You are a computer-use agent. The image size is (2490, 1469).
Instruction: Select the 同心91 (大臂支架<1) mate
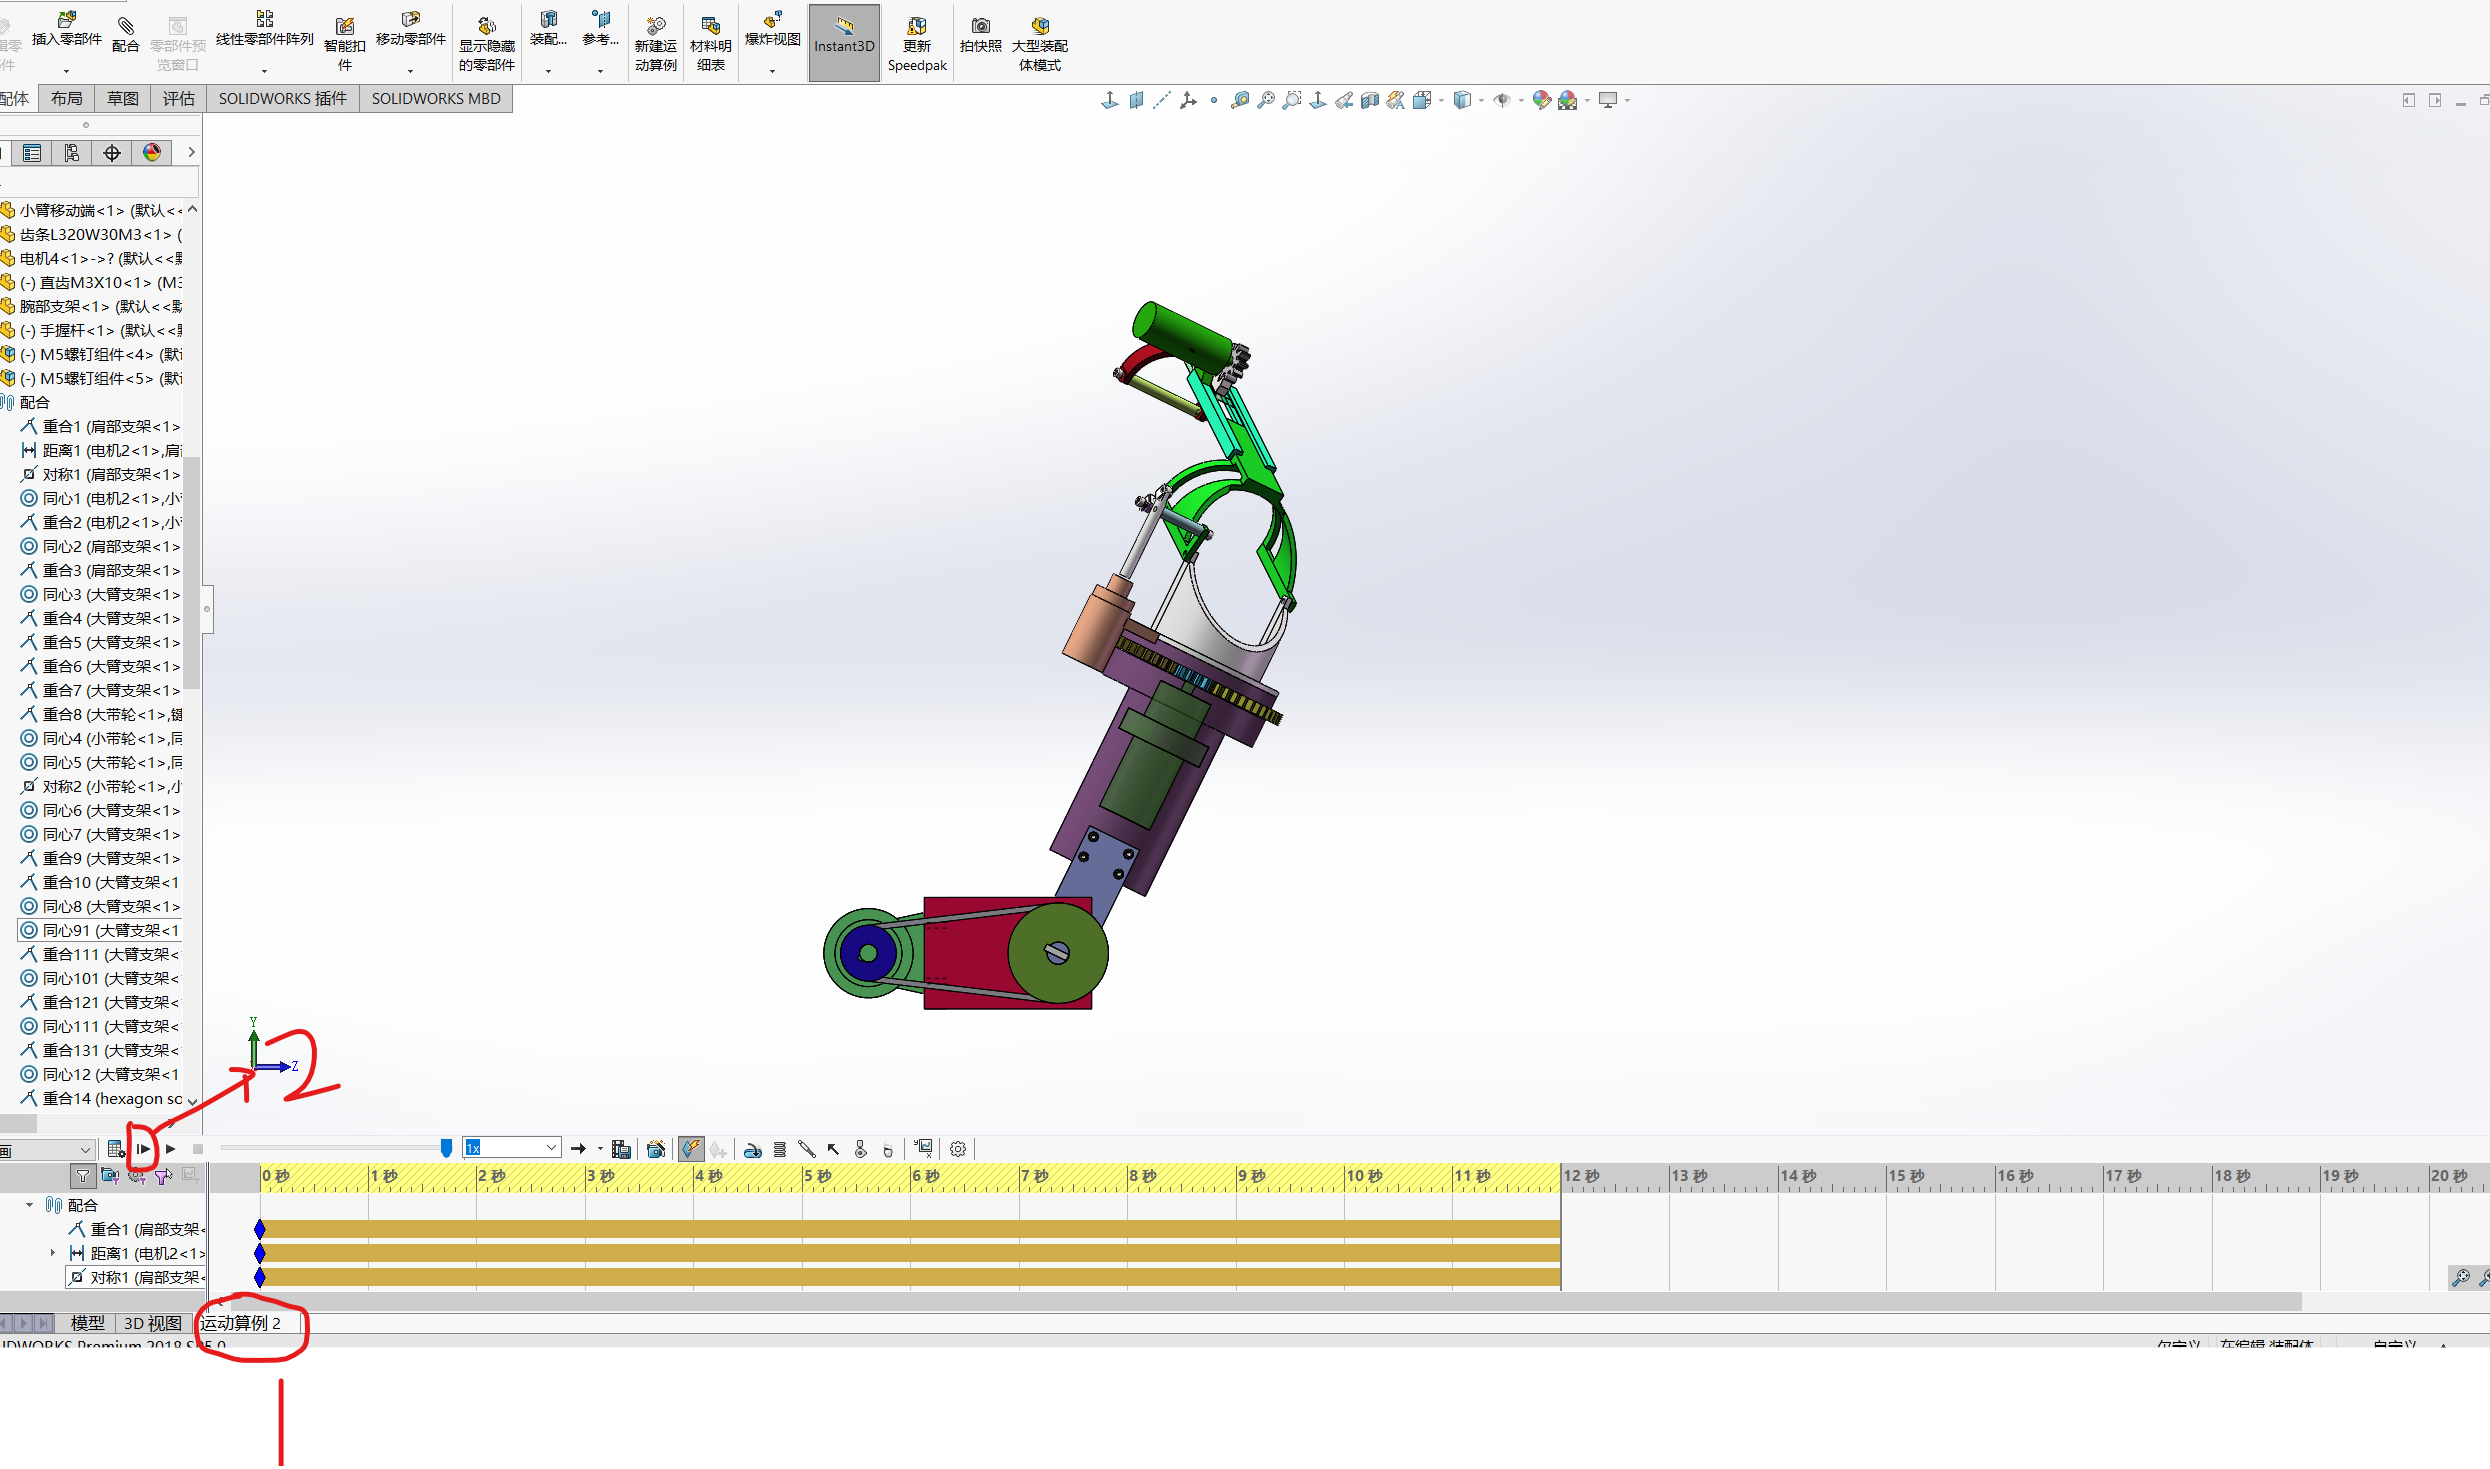pyautogui.click(x=101, y=930)
